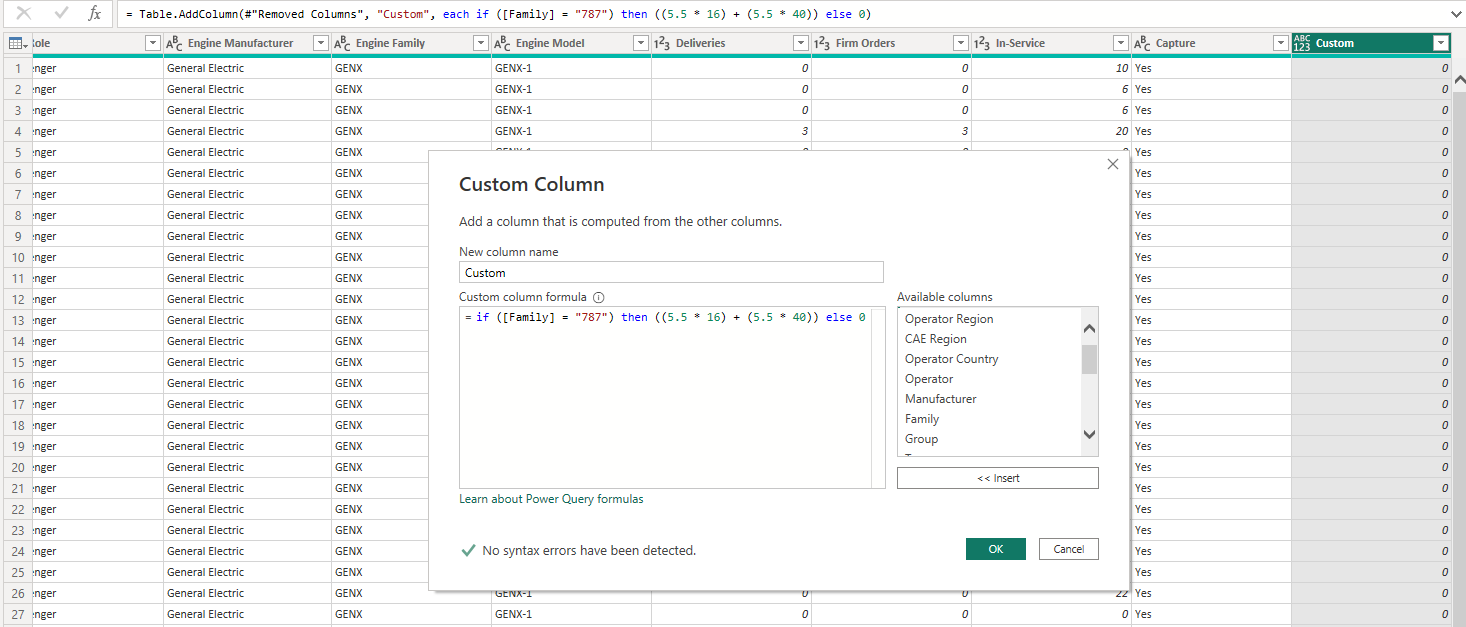Click the Engine Family data type icon
This screenshot has width=1466, height=627.
342,43
